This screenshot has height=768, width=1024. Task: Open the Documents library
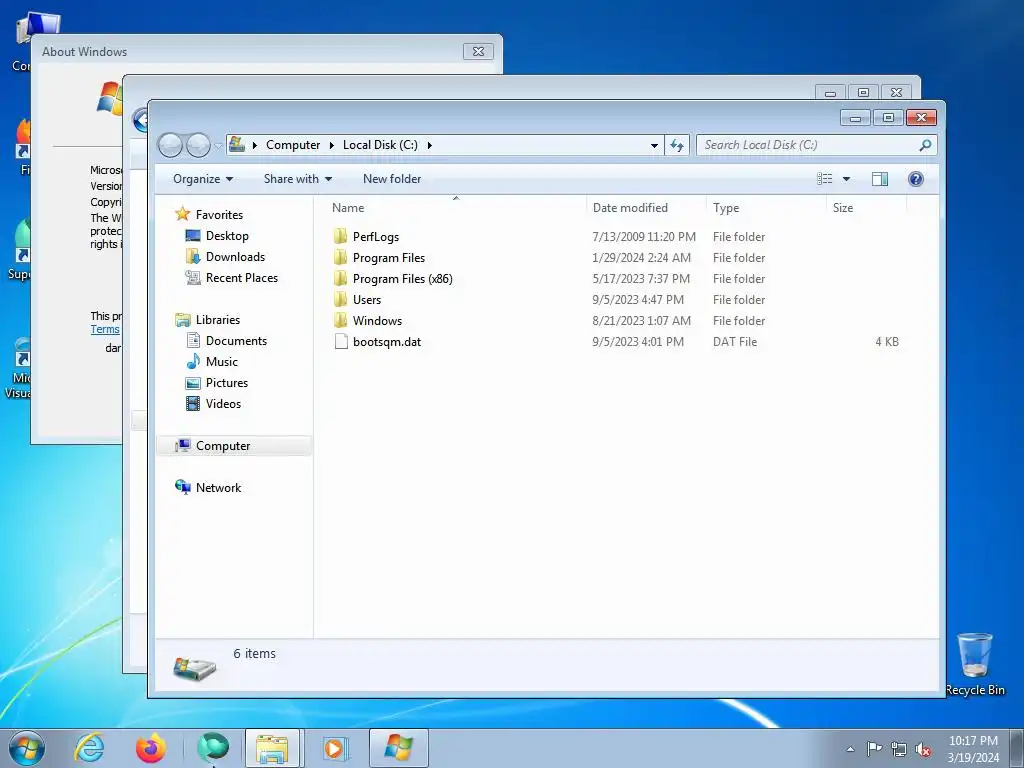click(236, 340)
